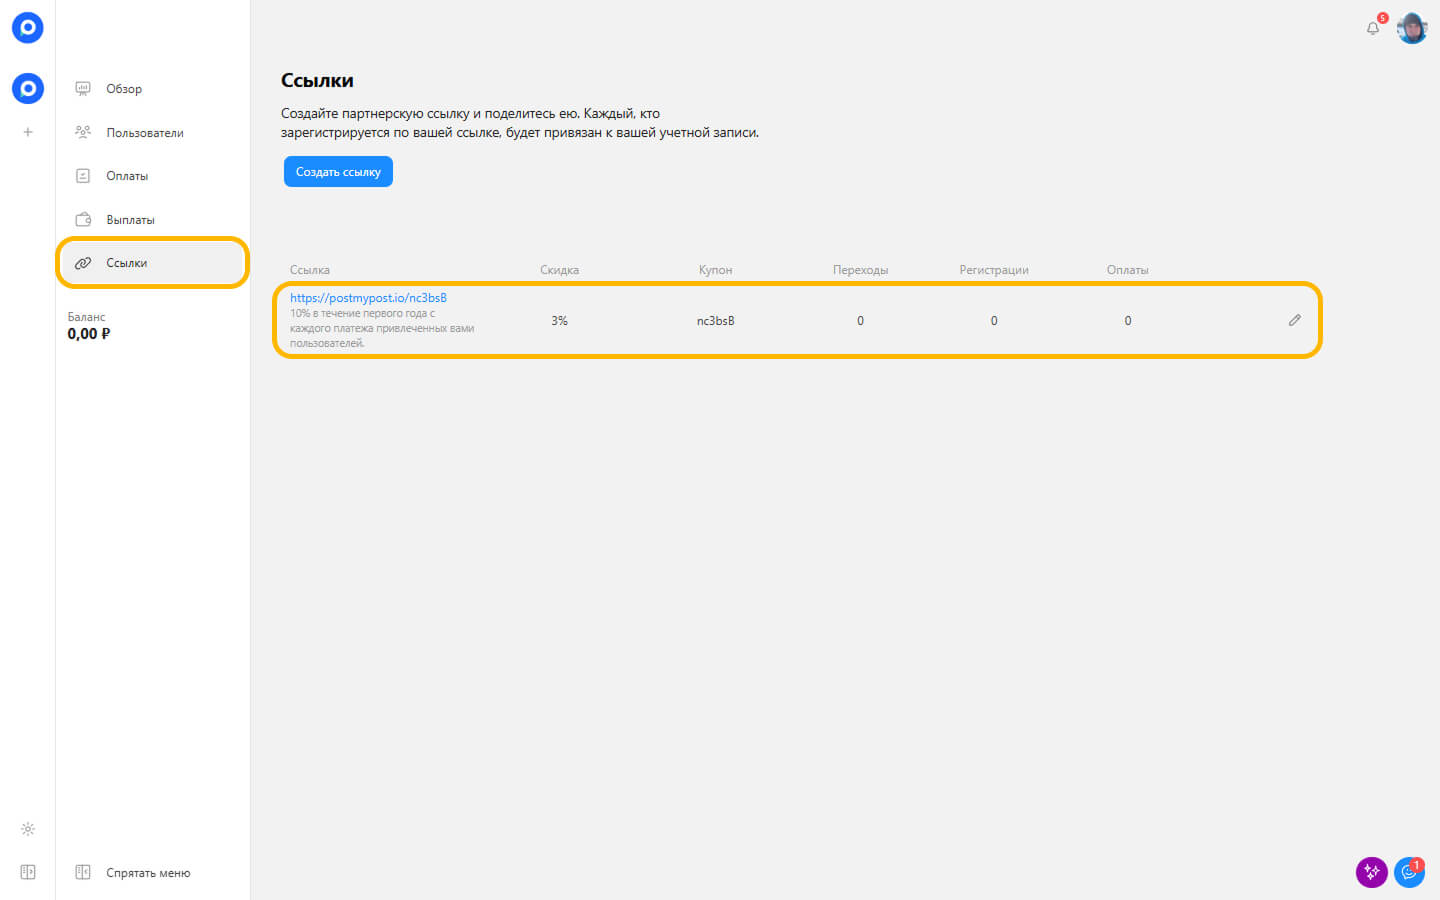
Task: Select the active project icon beneath the main logo
Action: 27,89
